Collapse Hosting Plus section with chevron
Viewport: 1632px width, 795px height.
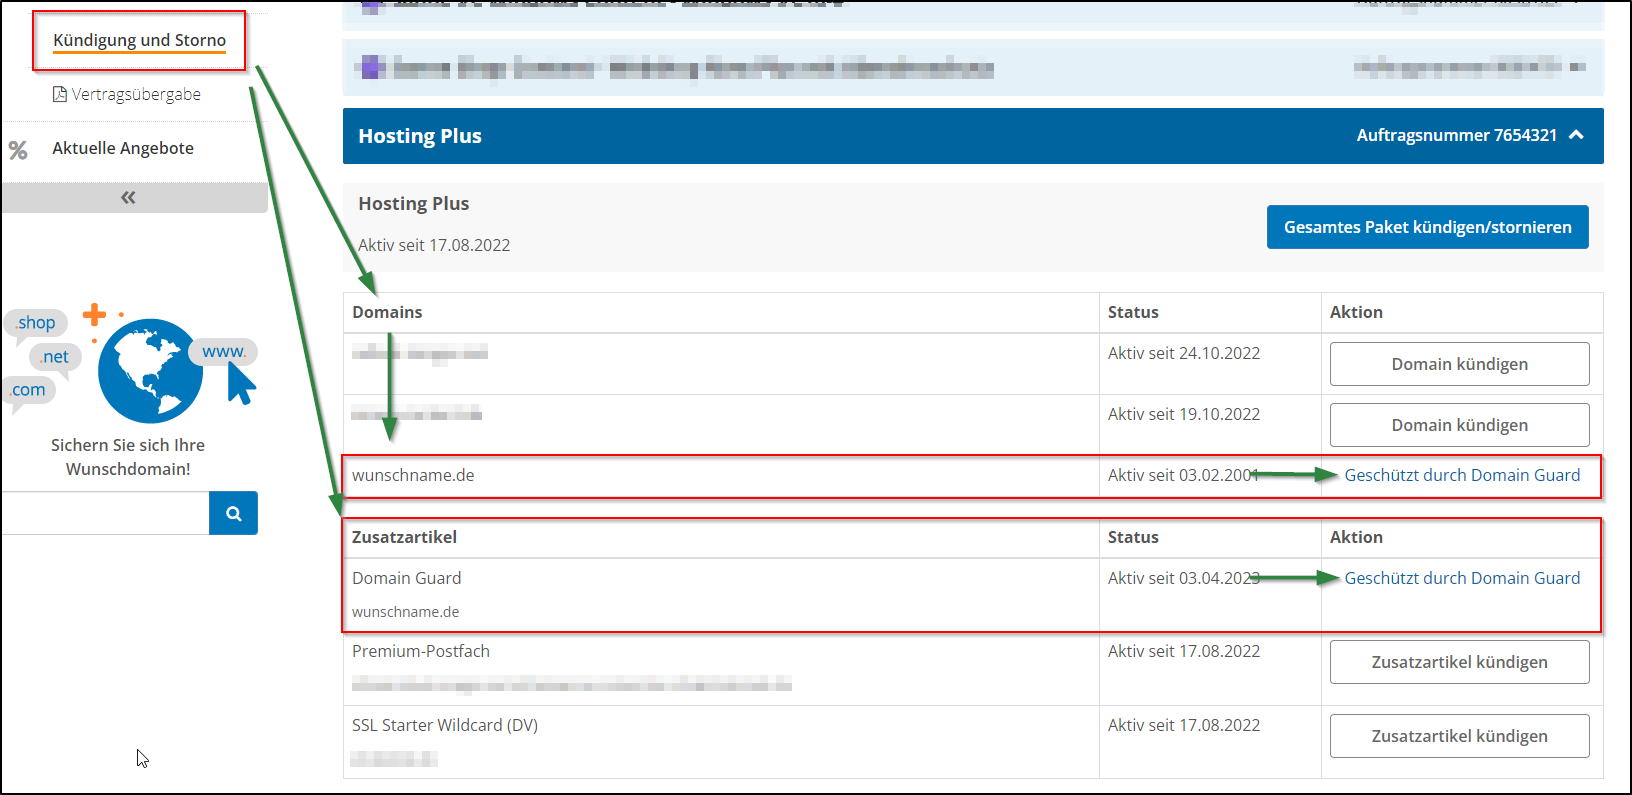coord(1576,135)
